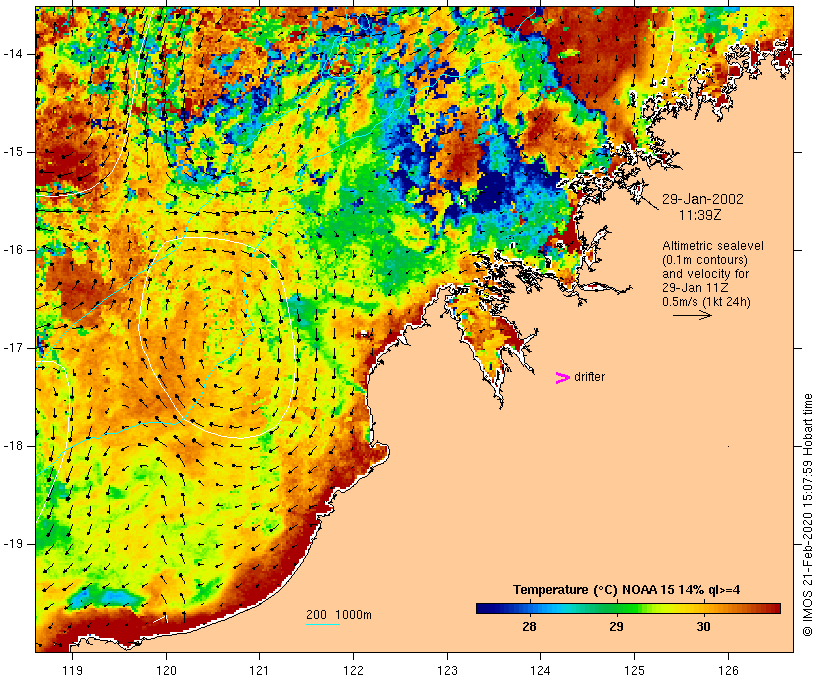Click the '11:39Z' time label

700,215
